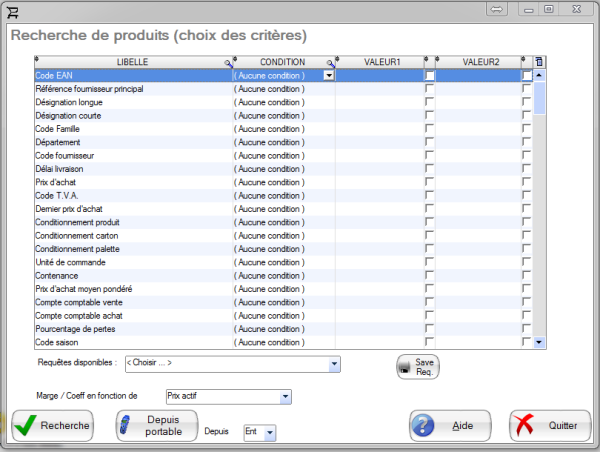Image resolution: width=600 pixels, height=452 pixels.
Task: Click the magnifier icon in LIBELLE header
Action: (228, 63)
